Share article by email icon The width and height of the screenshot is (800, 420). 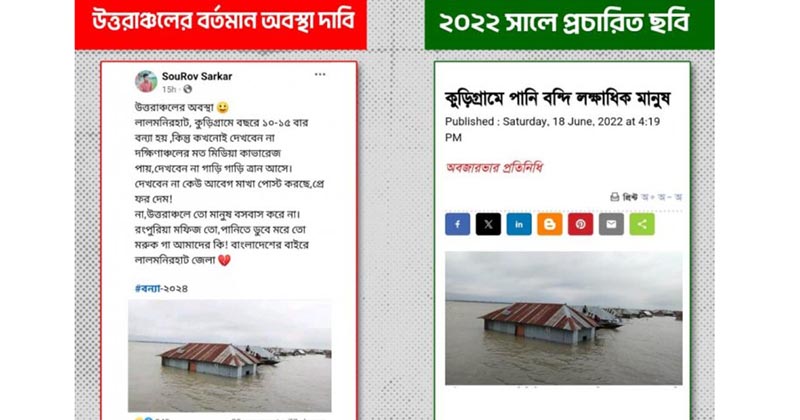(x=611, y=224)
